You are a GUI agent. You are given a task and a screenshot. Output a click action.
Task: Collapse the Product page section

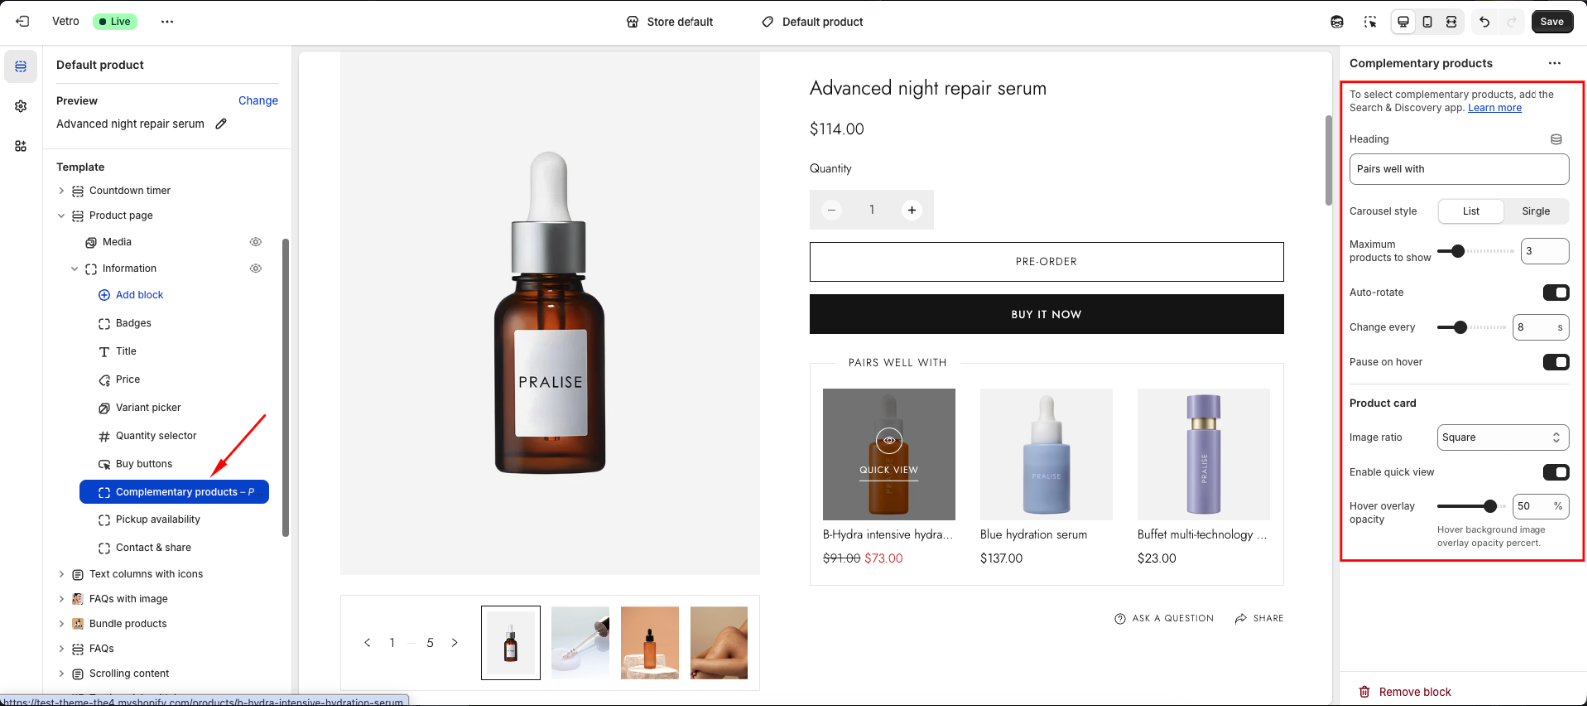[62, 216]
